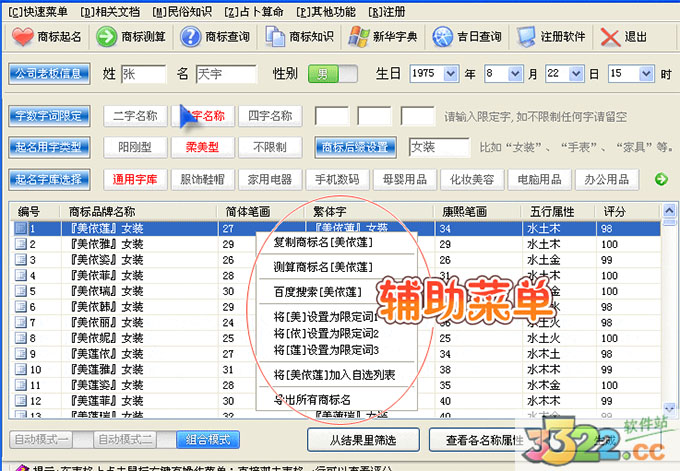The height and width of the screenshot is (471, 680).
Task: Click row icon for 『美莲姿』女装
Action: coord(20,384)
